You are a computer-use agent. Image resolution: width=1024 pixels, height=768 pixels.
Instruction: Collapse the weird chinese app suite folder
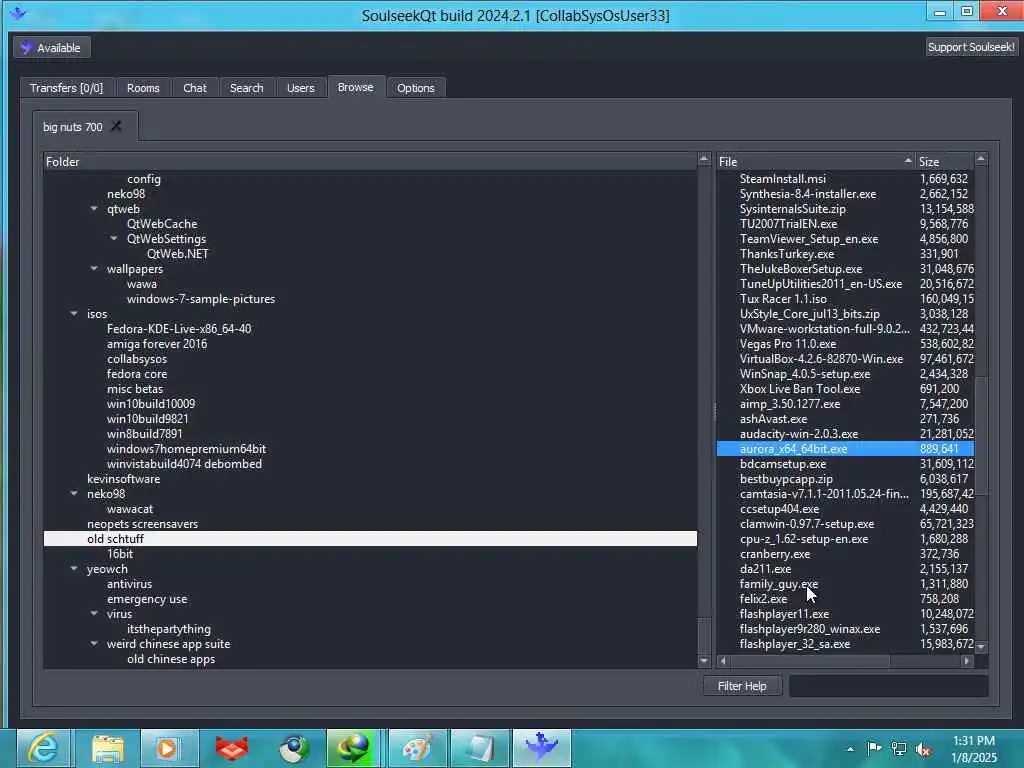coord(94,644)
